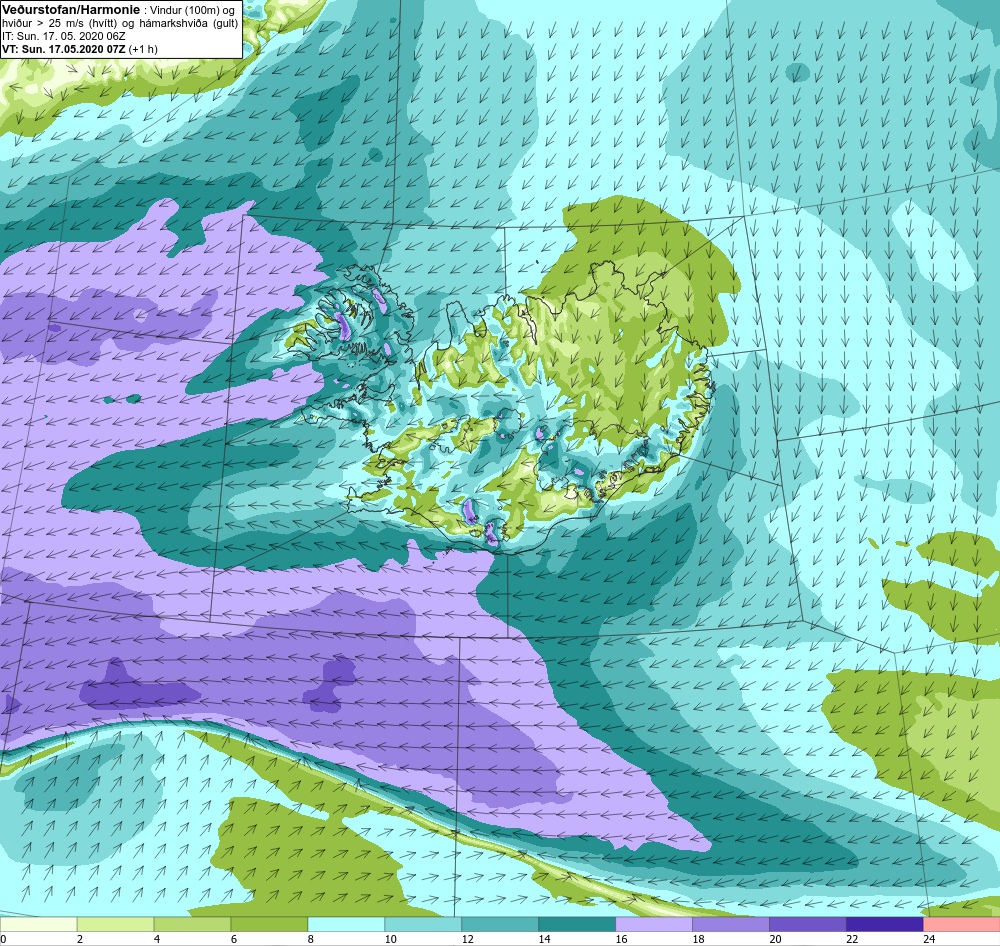Click the 'IT: Sun. 17. 05. 2020 06Z' line

(x=64, y=36)
